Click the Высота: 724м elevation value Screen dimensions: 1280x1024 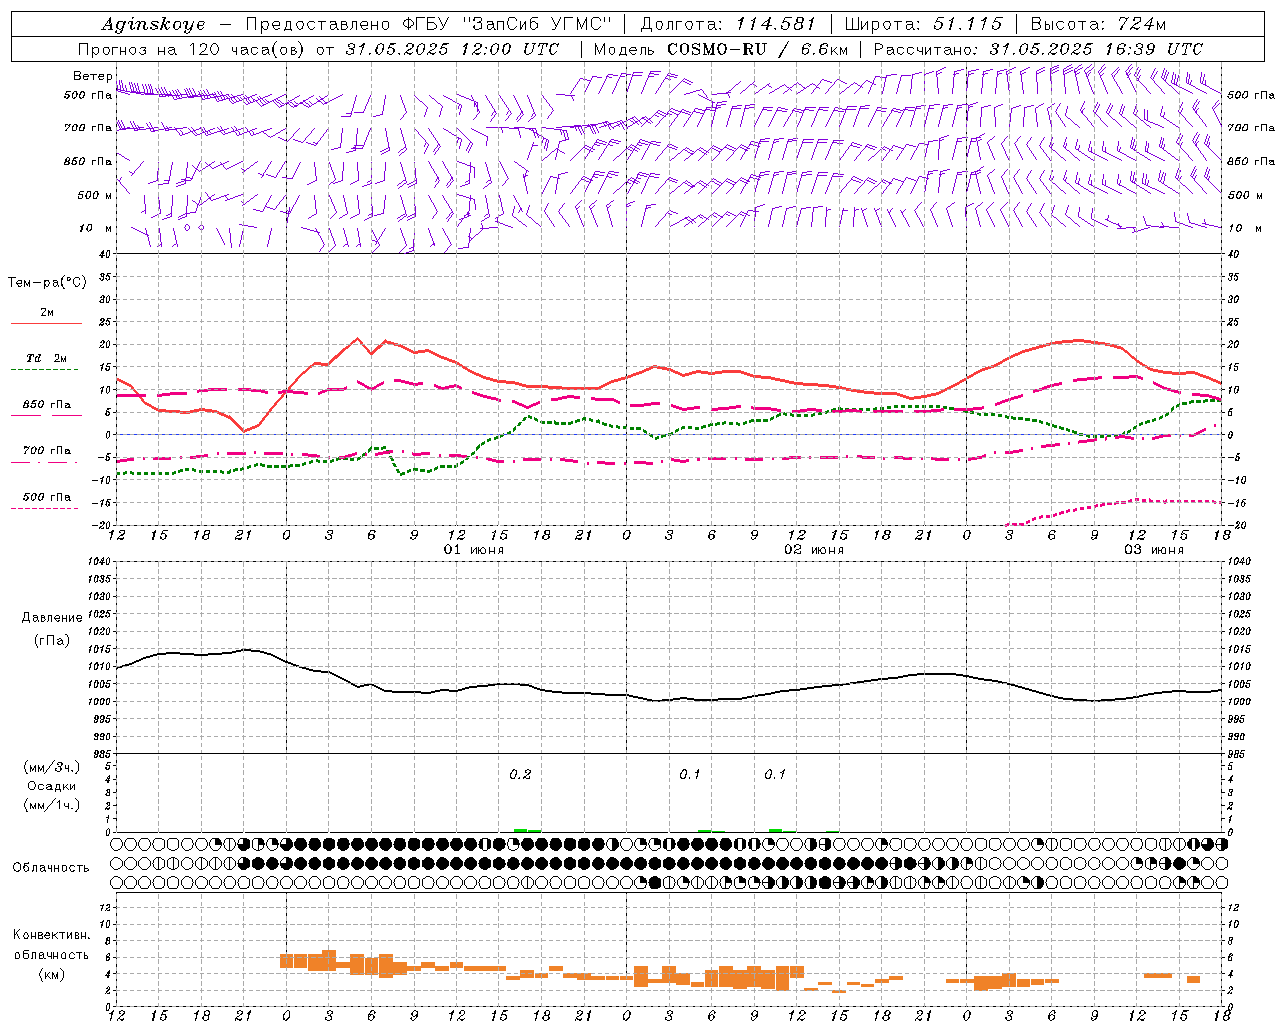point(1098,24)
